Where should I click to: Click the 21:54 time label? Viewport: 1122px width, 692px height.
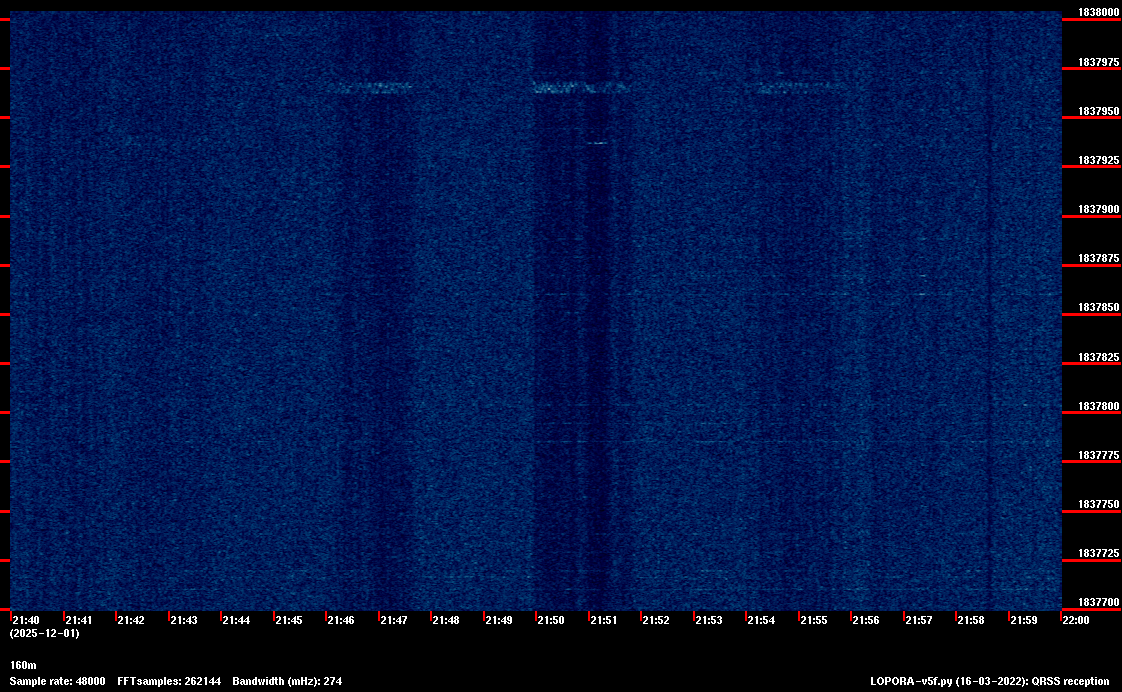coord(761,620)
